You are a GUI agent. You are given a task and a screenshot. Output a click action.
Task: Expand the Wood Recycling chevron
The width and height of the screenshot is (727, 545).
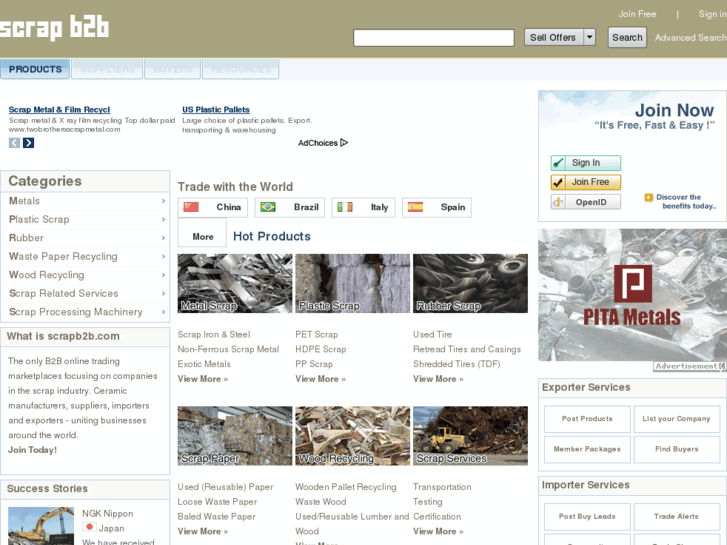point(163,275)
